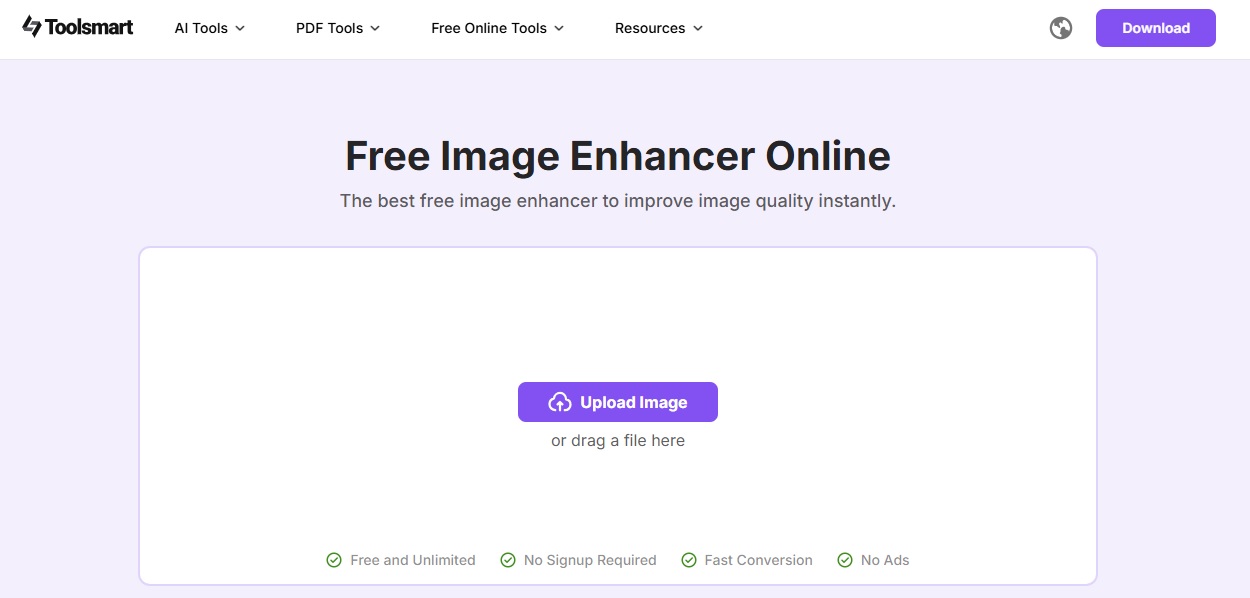Click the Free and Unlimited checkmark icon
The image size is (1250, 598).
pos(334,560)
